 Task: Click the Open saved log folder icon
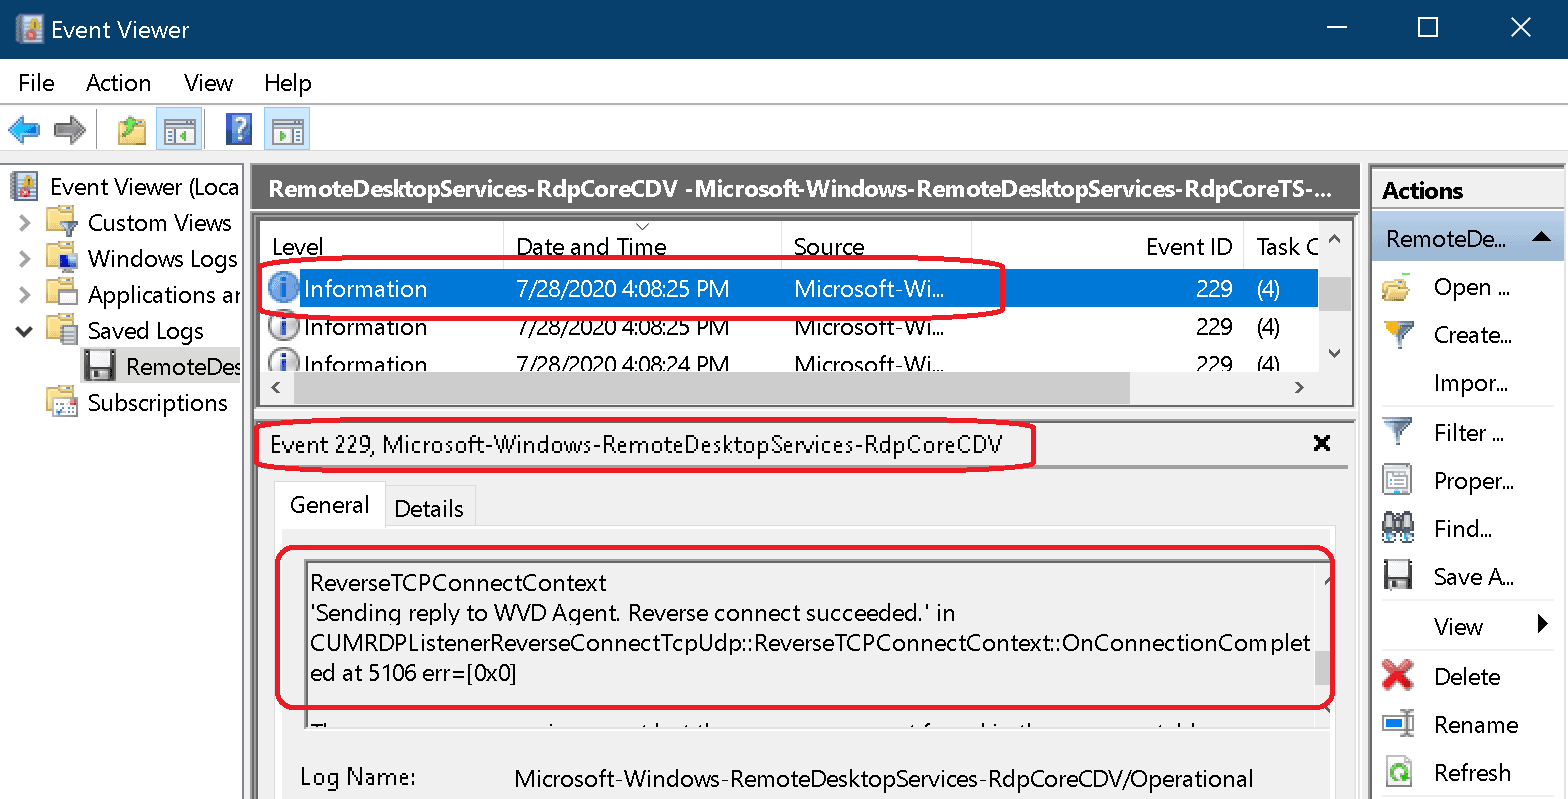pos(1397,288)
